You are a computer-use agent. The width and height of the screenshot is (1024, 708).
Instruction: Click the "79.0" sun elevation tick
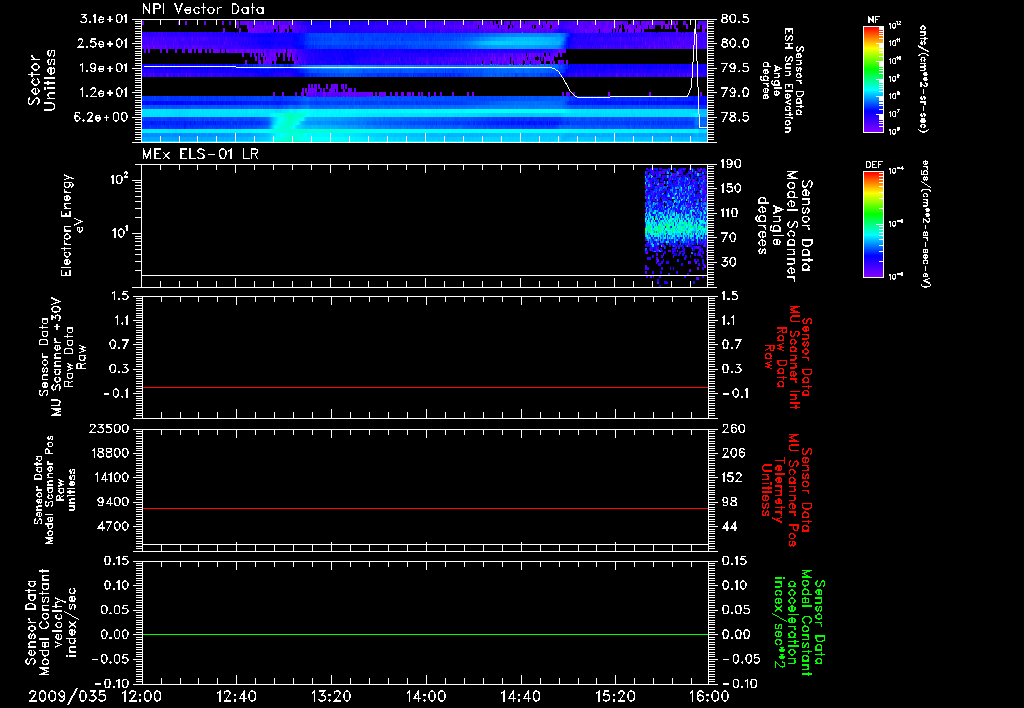735,93
